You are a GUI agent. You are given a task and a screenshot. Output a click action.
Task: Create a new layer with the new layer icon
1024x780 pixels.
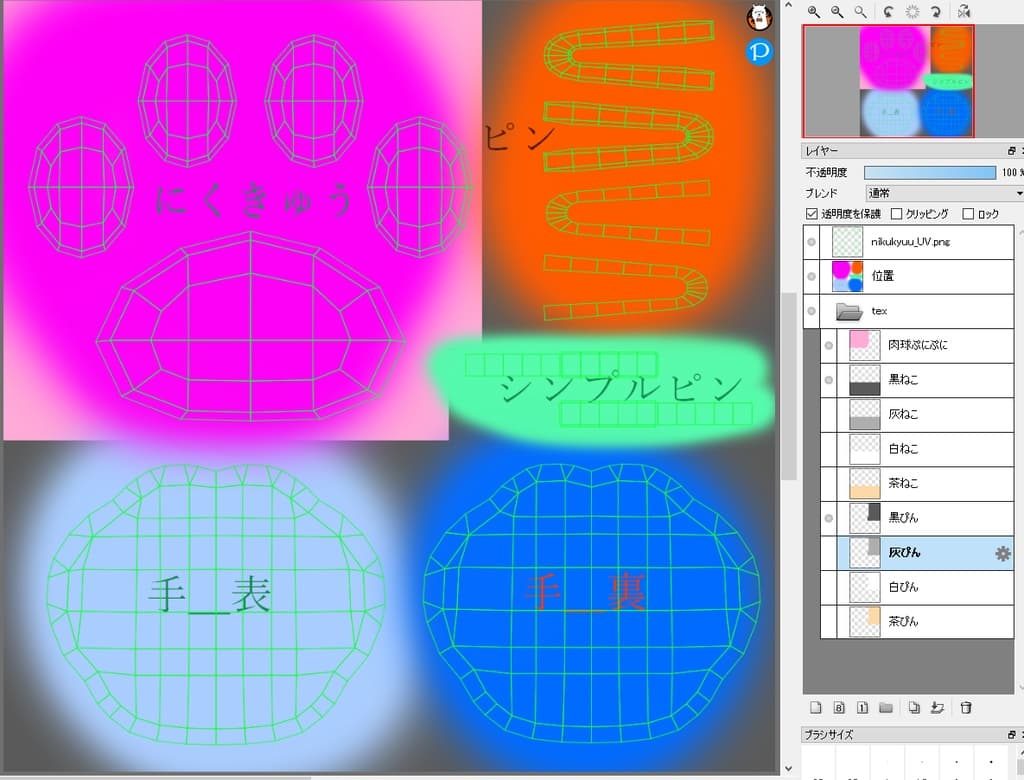[816, 707]
